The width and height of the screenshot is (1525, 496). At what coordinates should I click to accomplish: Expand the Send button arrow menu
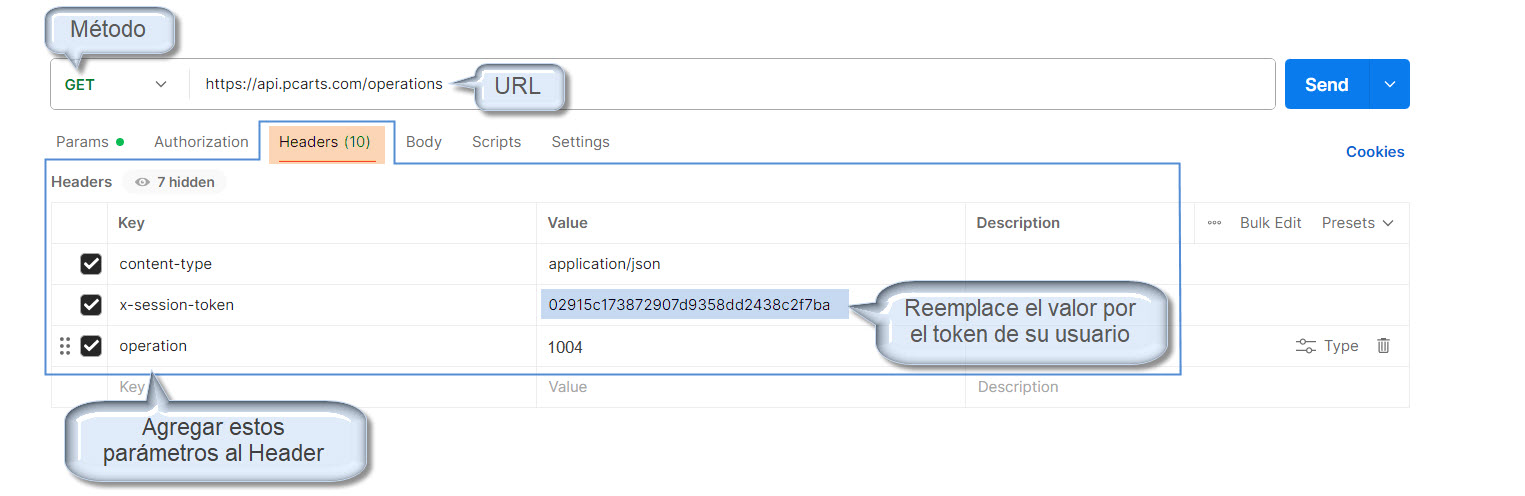[1389, 85]
